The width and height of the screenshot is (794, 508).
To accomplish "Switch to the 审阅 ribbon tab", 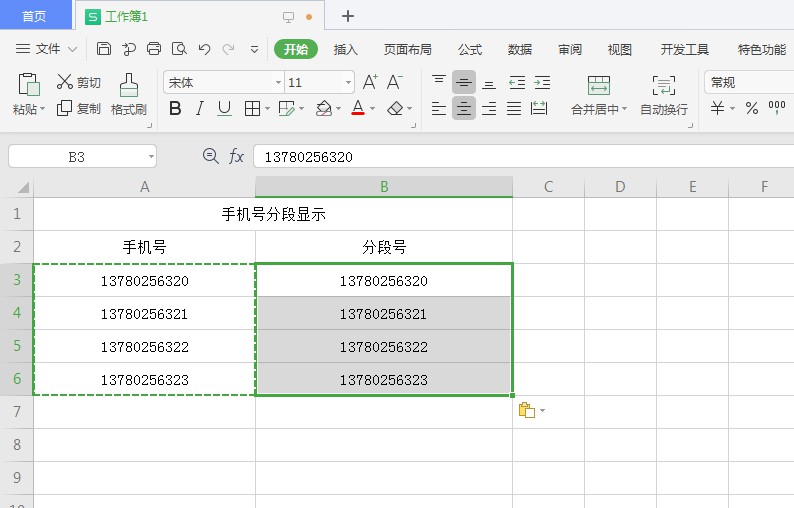I will (570, 49).
